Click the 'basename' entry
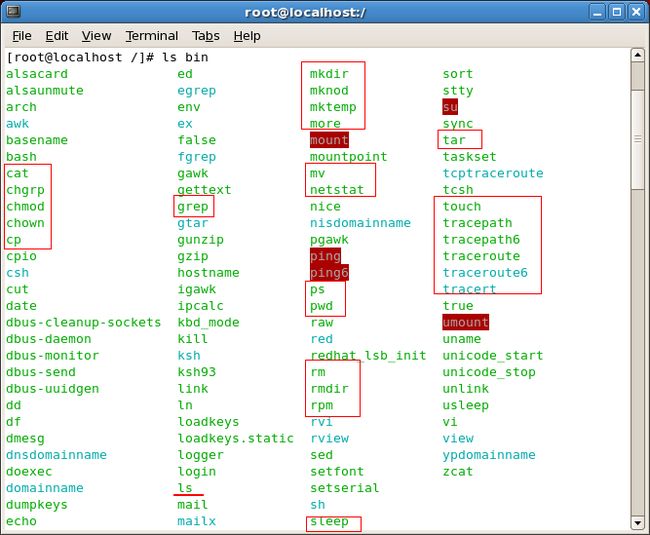Viewport: 650px width, 535px height. click(x=37, y=140)
